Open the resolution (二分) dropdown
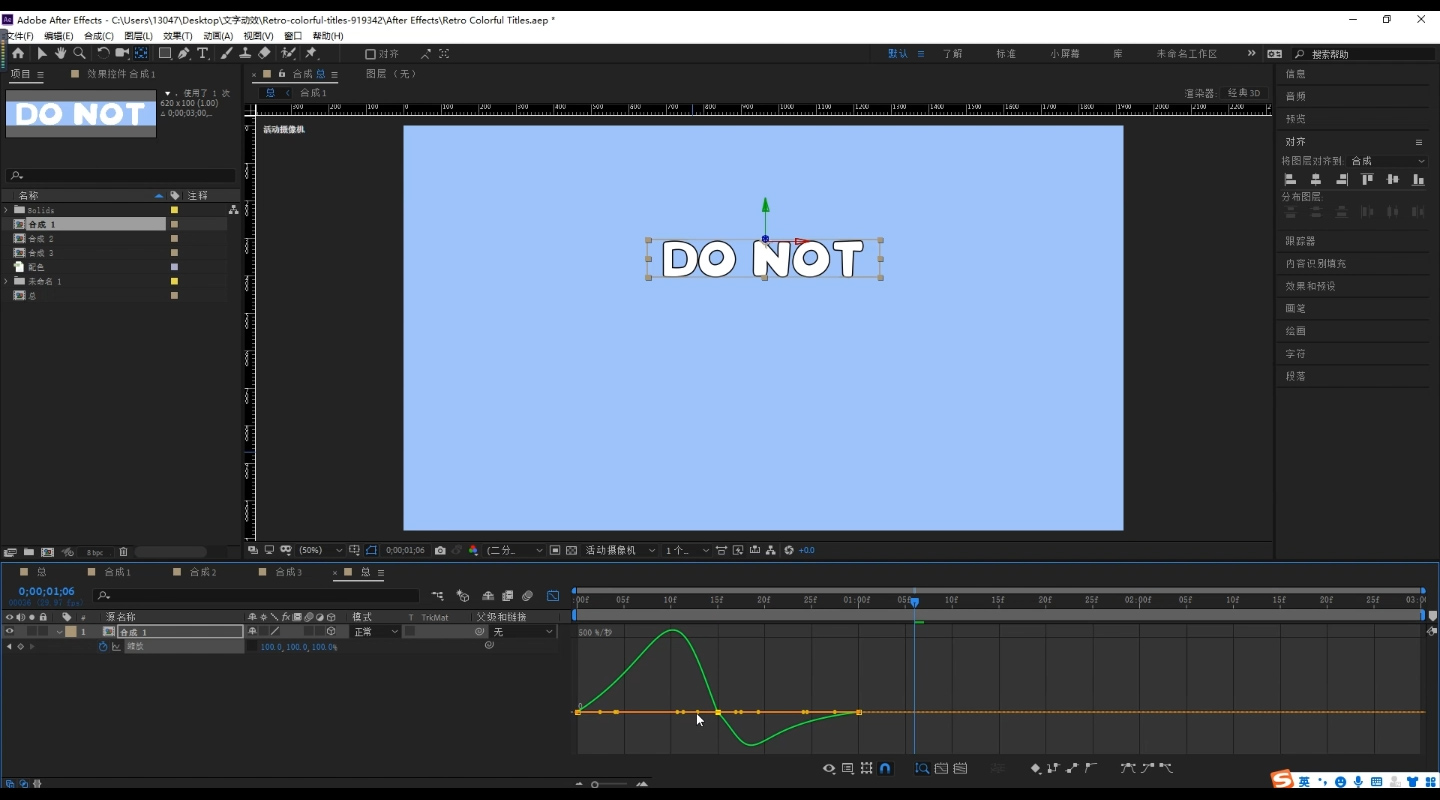This screenshot has height=800, width=1440. click(x=515, y=550)
